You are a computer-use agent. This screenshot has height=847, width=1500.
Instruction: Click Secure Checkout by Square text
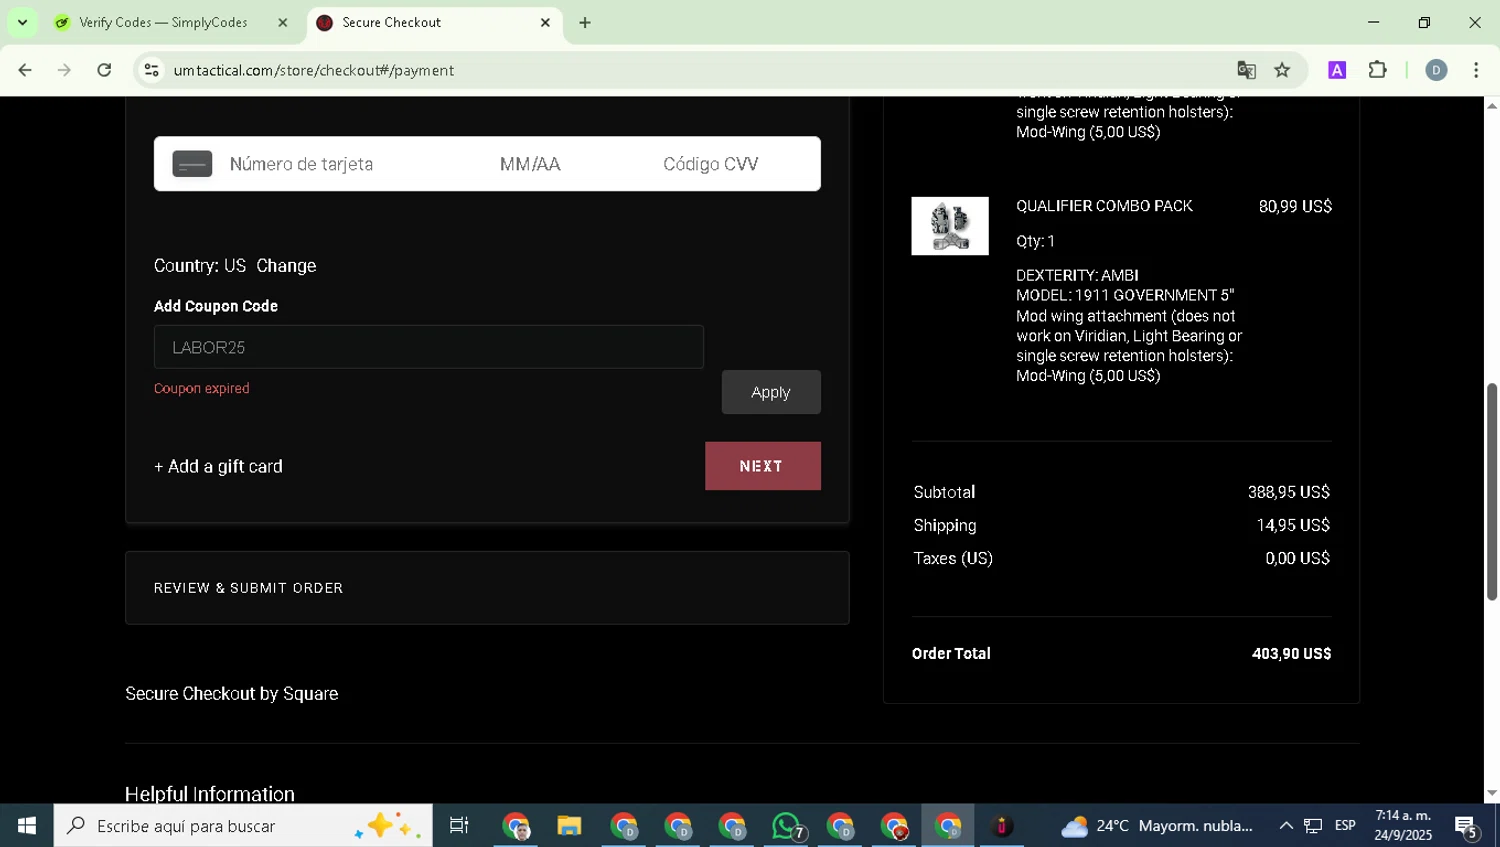point(232,693)
